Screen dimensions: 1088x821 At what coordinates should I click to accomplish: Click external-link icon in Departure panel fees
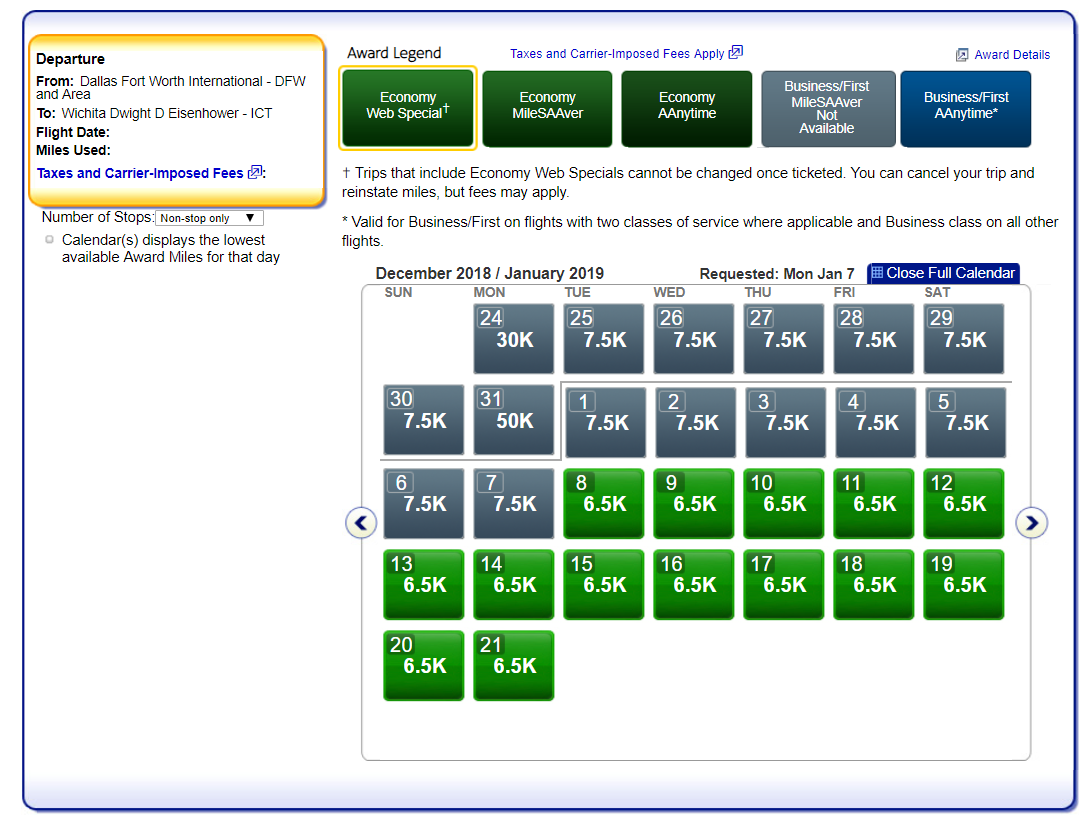coord(254,173)
